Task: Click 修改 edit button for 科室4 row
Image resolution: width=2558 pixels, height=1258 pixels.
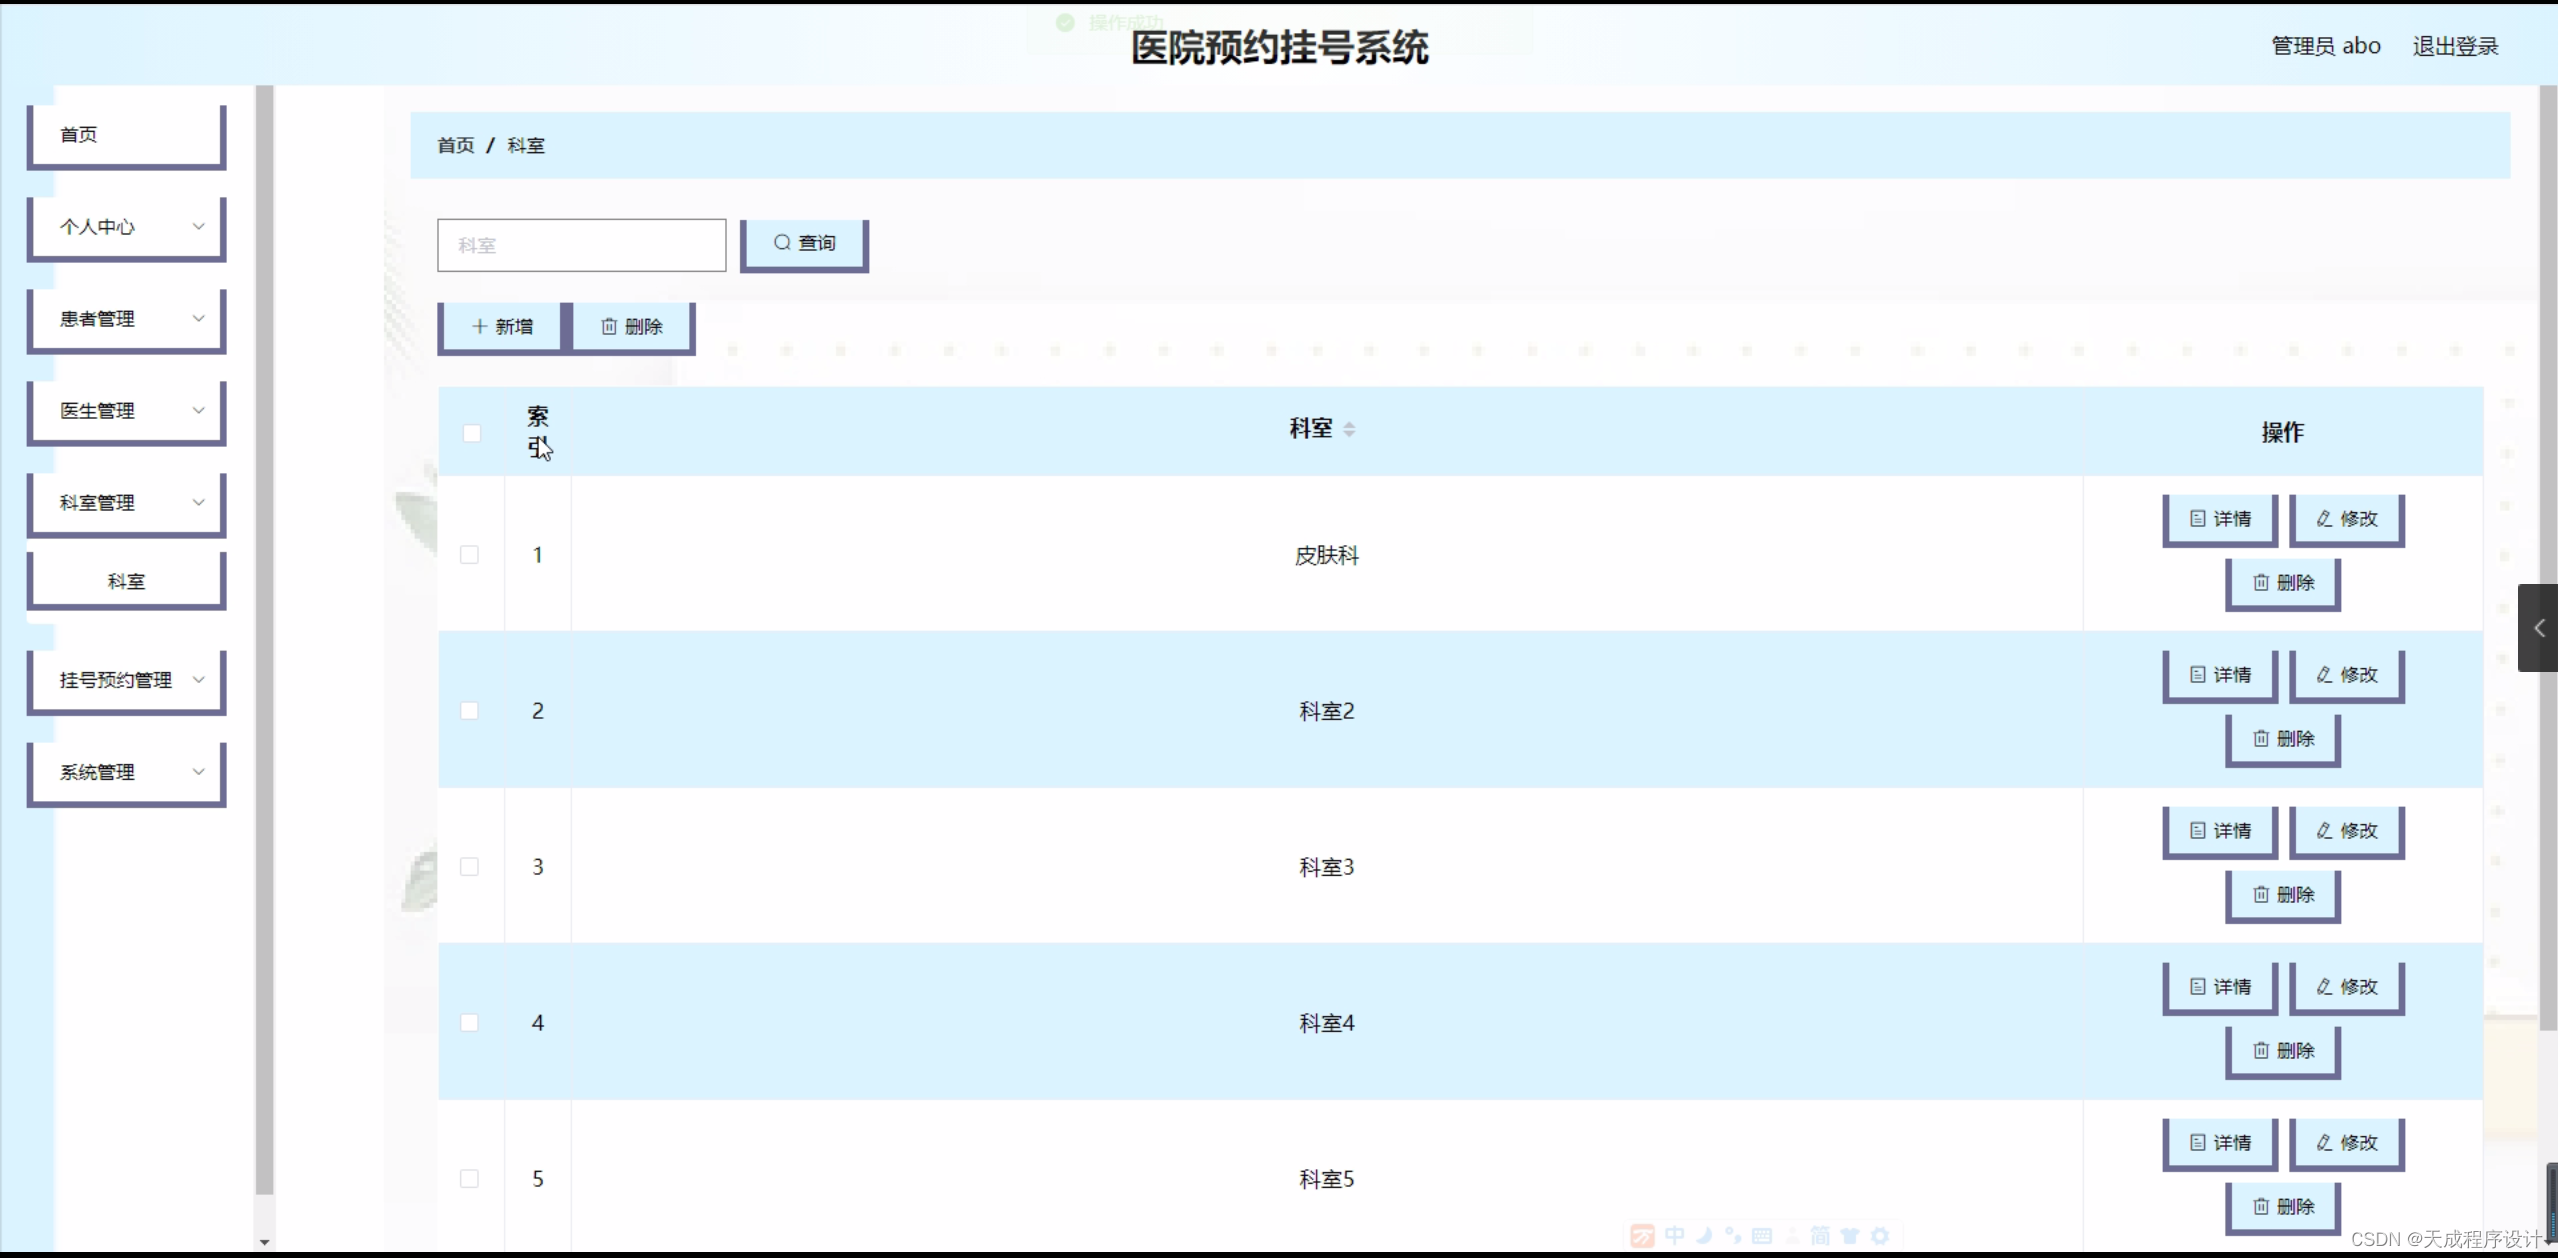Action: 2346,987
